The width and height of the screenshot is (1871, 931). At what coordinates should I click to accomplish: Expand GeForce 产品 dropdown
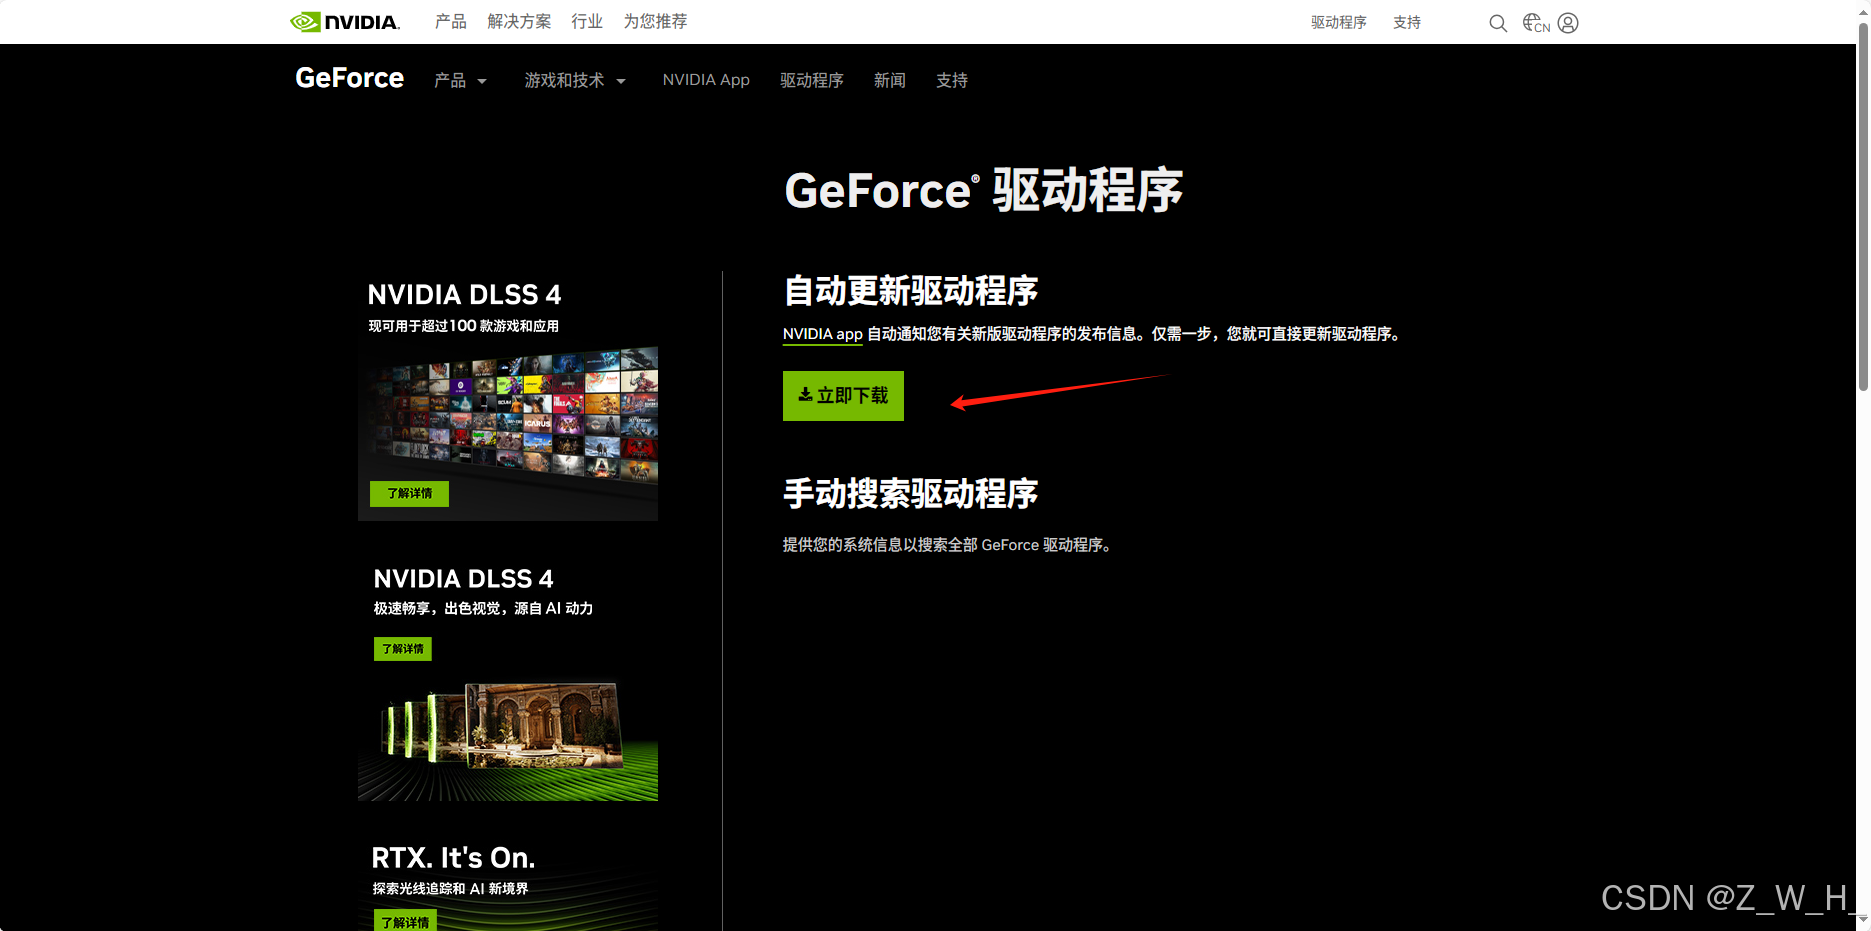(460, 80)
